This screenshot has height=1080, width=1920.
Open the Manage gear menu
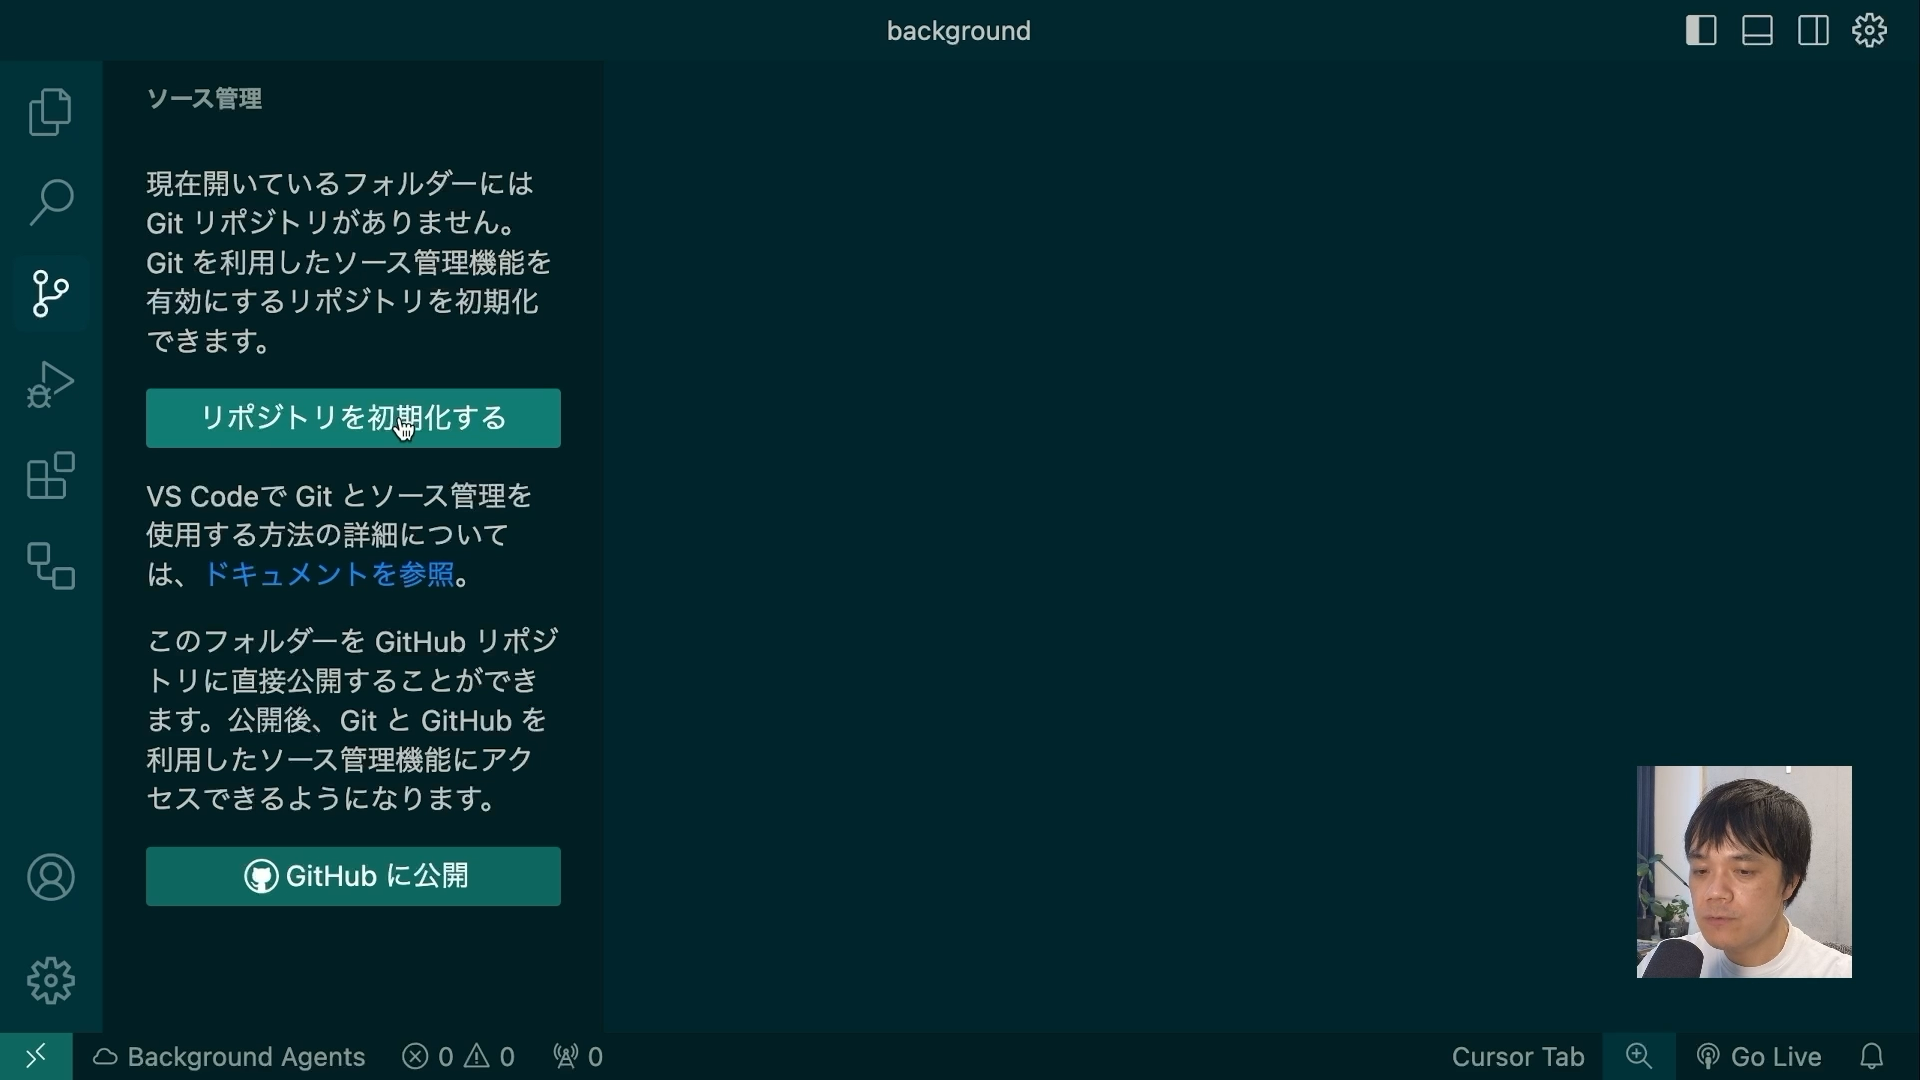point(50,981)
